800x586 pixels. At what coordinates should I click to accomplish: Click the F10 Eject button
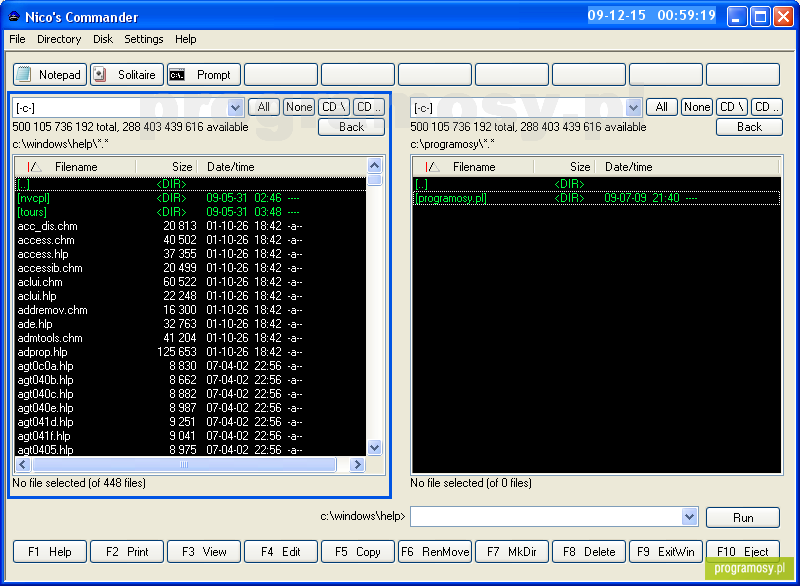743,552
